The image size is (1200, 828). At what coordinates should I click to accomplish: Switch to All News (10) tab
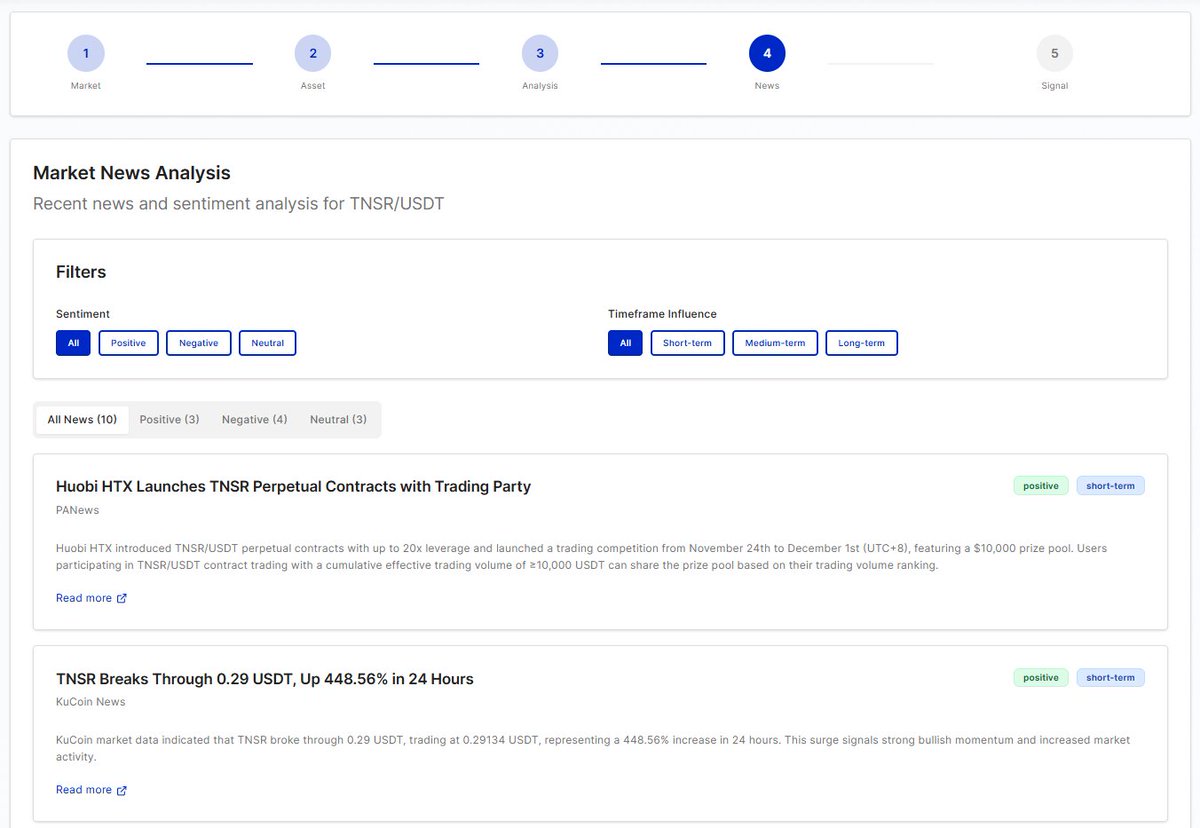[82, 420]
